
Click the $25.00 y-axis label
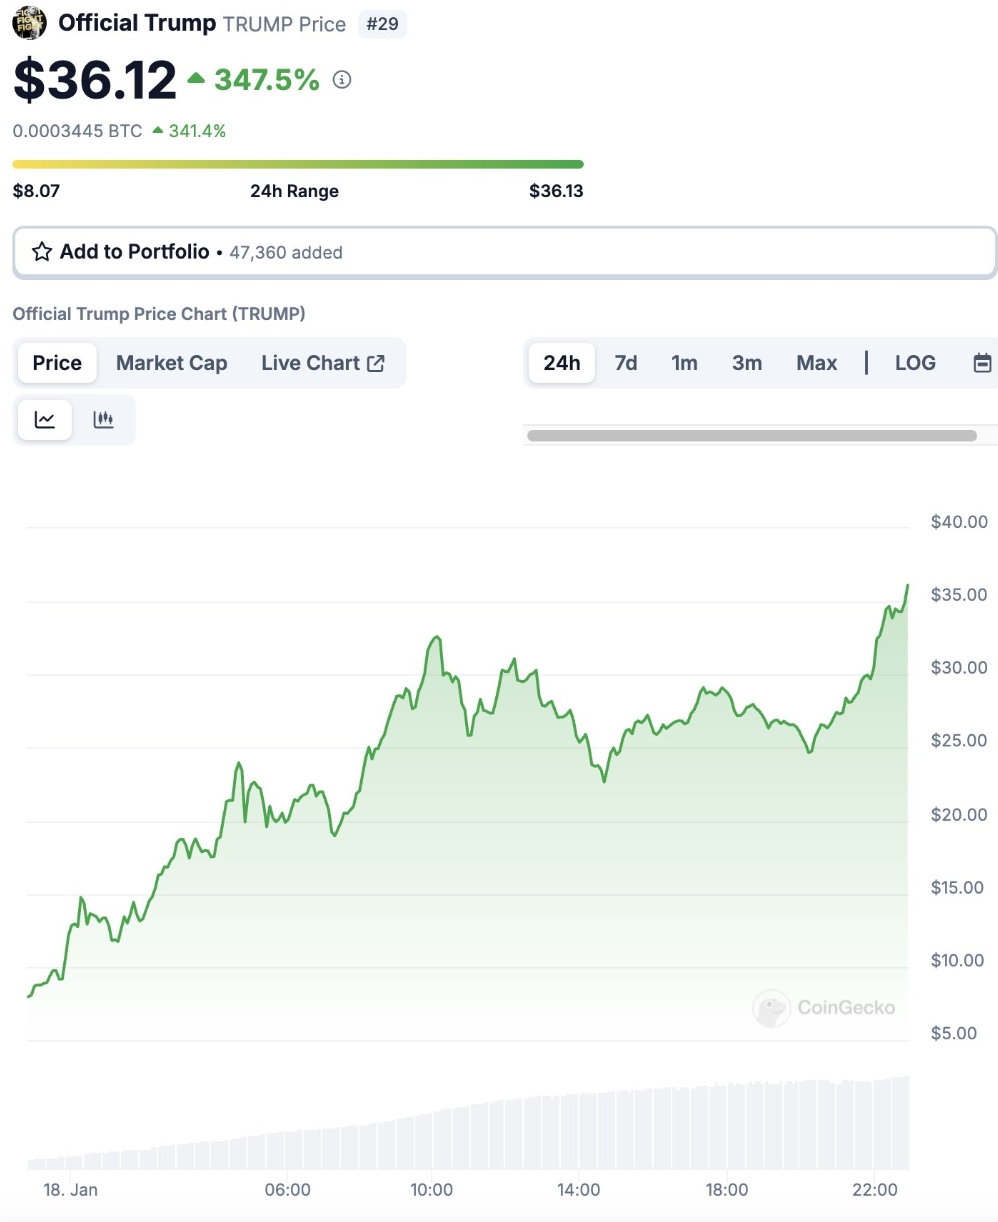pyautogui.click(x=958, y=741)
